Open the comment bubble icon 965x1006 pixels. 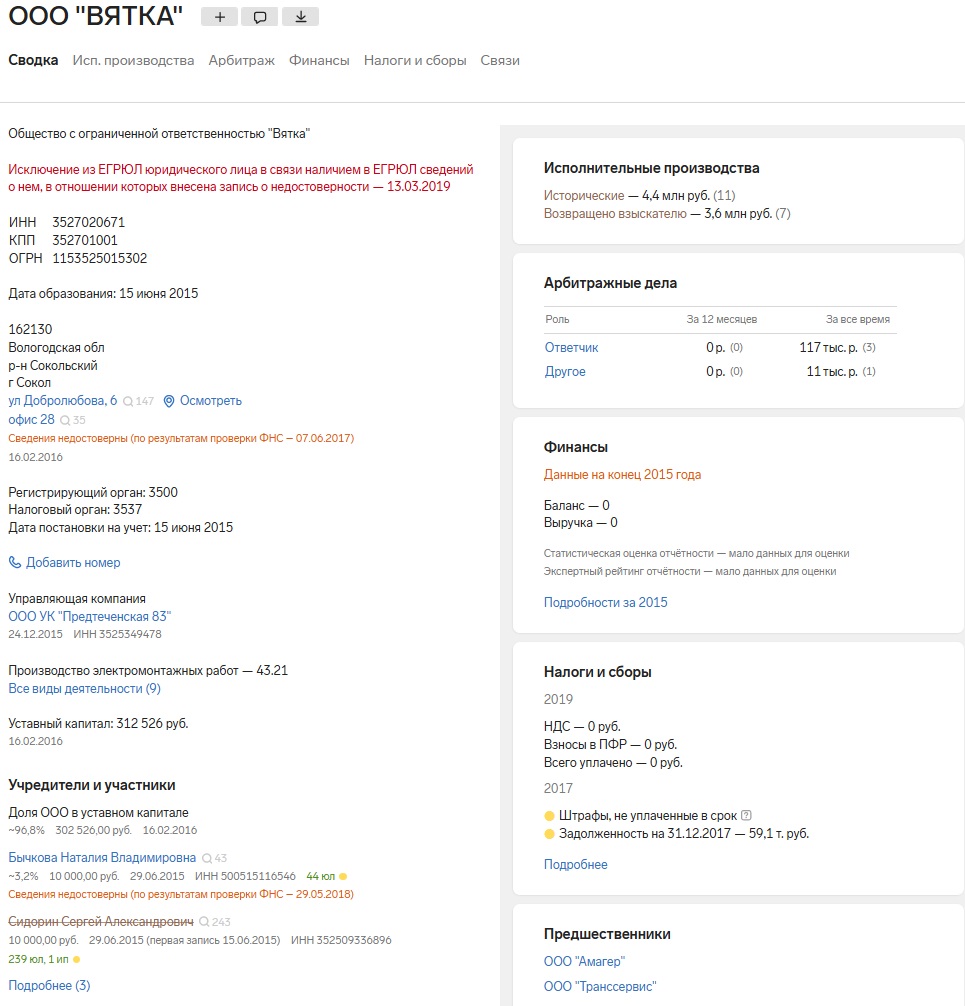tap(260, 17)
